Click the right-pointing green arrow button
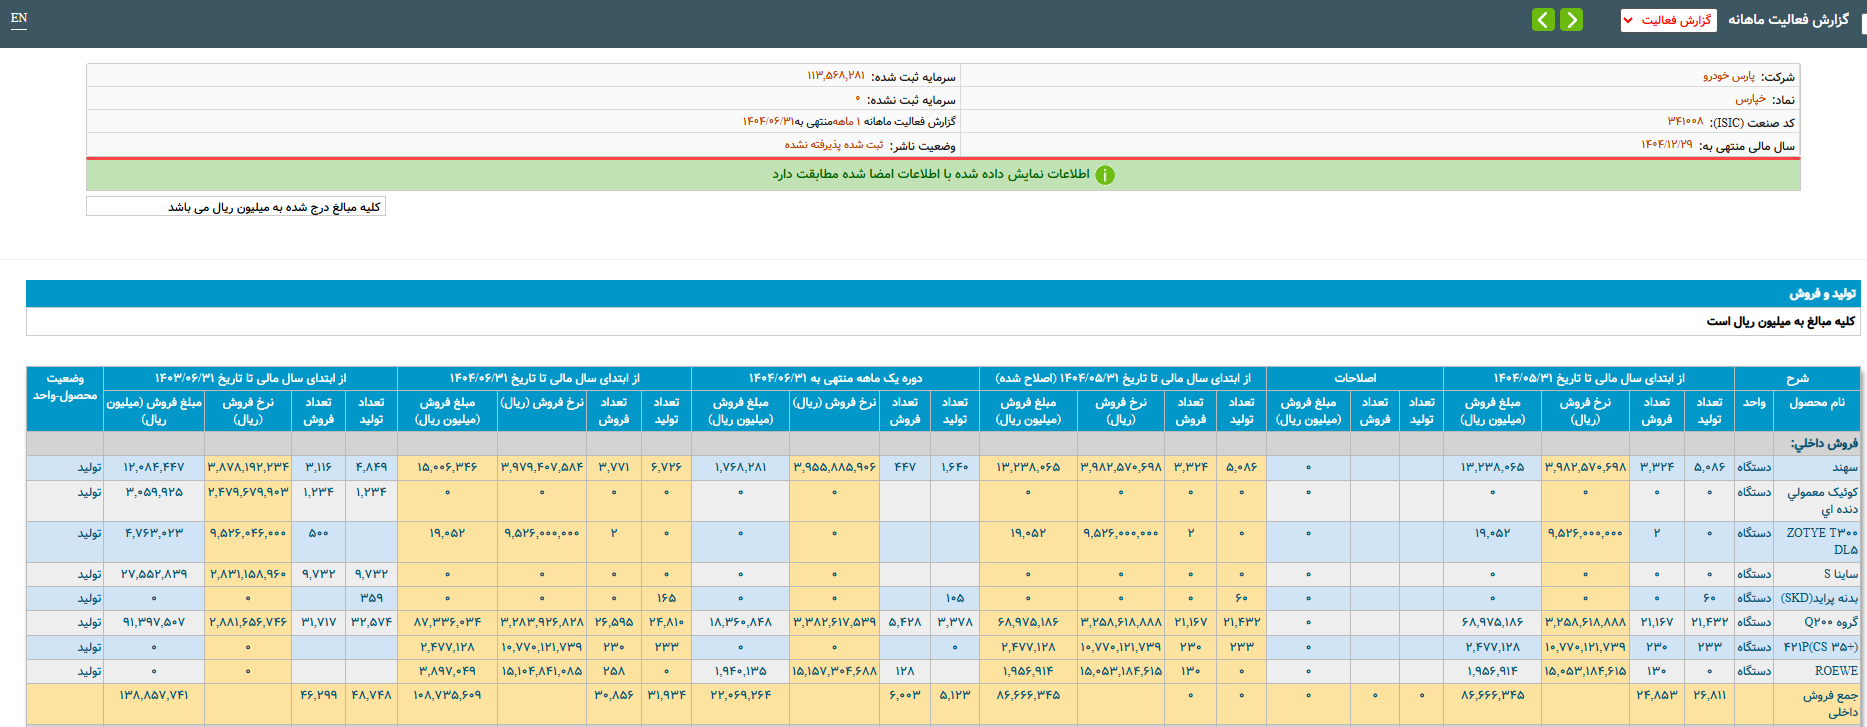The height and width of the screenshot is (727, 1867). click(x=1571, y=20)
